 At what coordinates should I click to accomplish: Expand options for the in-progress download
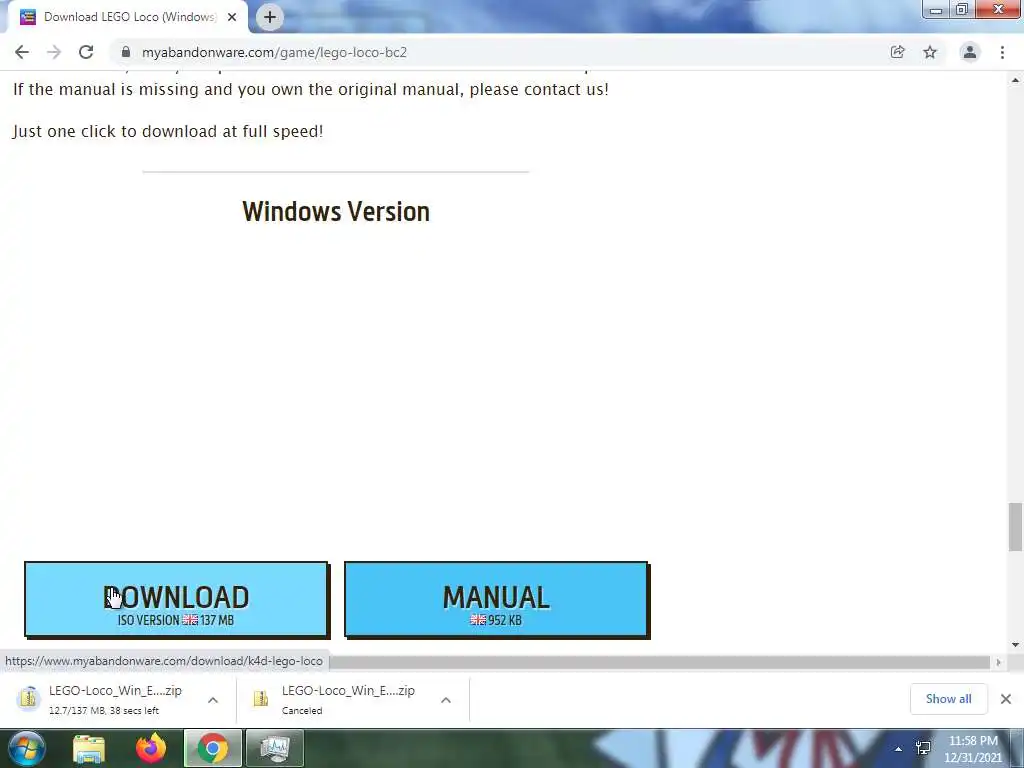point(213,700)
